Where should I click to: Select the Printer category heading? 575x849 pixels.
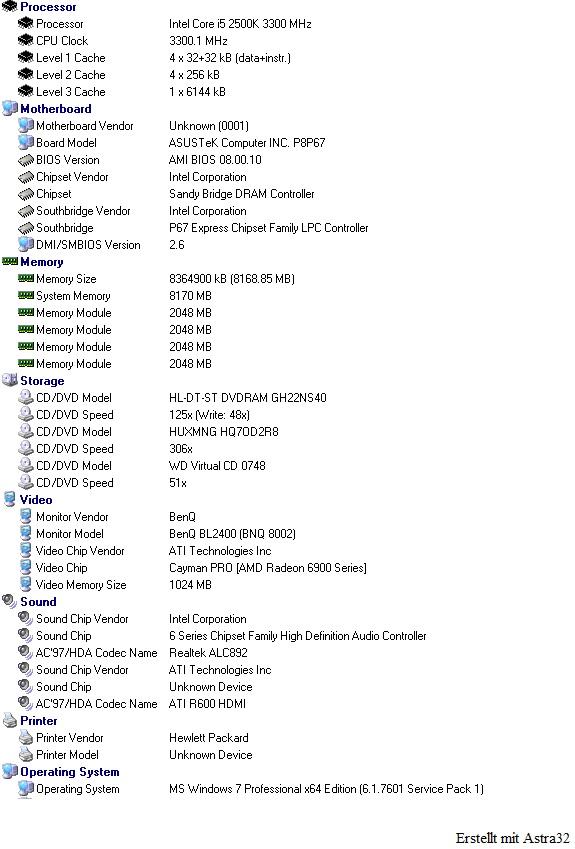click(38, 721)
